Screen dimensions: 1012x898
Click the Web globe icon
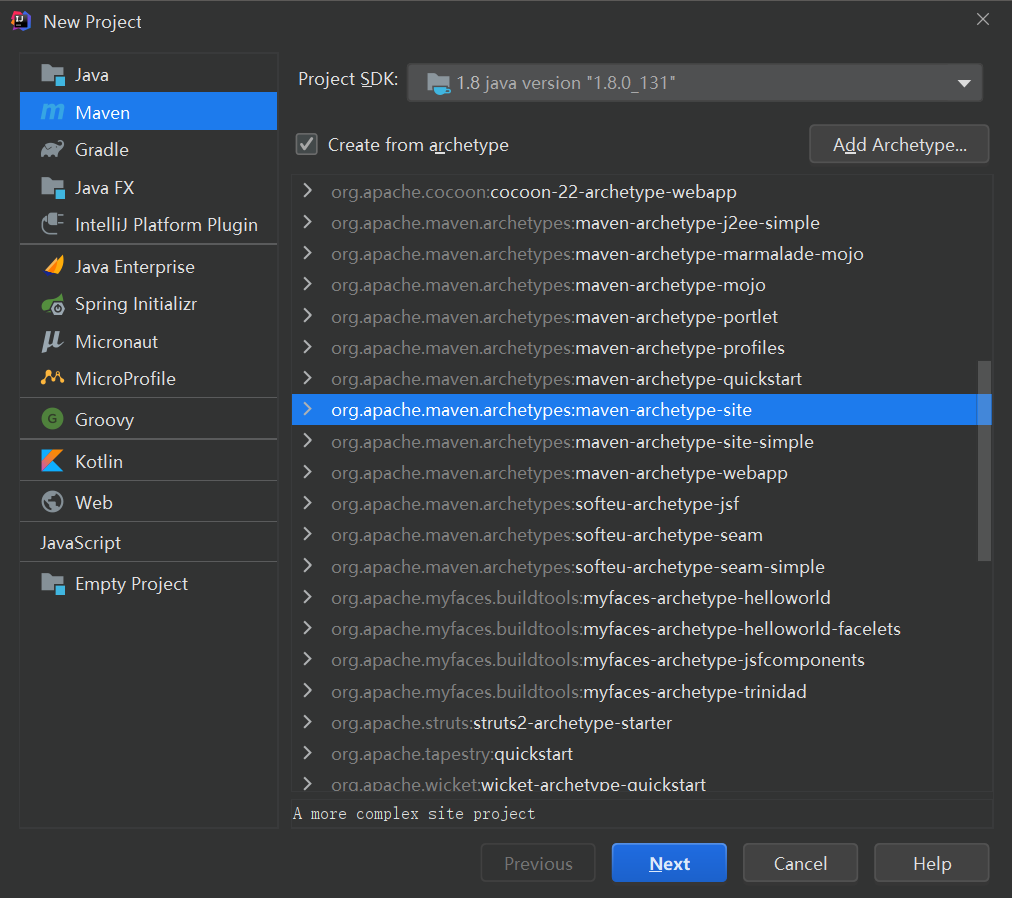(52, 502)
